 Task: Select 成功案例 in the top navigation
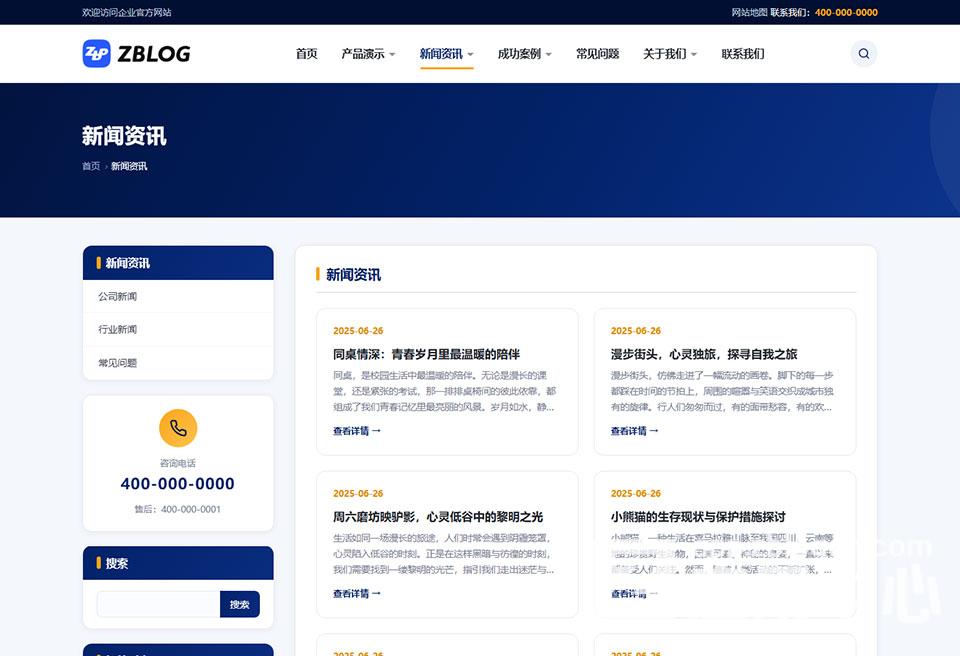[x=519, y=54]
